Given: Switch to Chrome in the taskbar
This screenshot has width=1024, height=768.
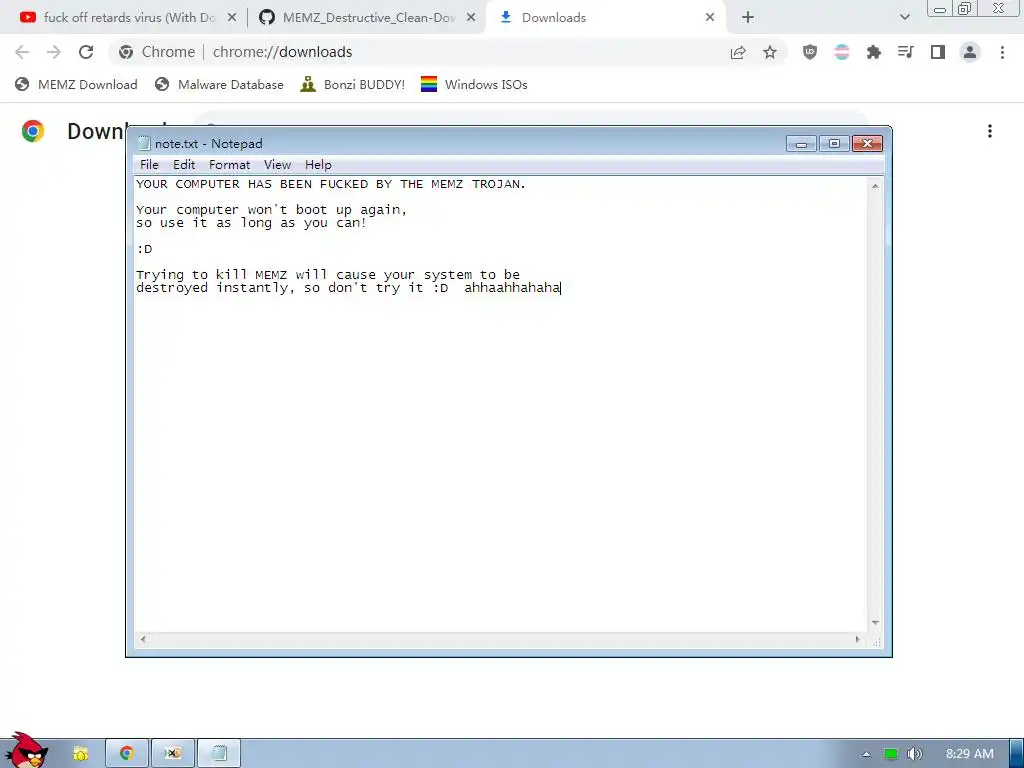Looking at the screenshot, I should [x=127, y=754].
